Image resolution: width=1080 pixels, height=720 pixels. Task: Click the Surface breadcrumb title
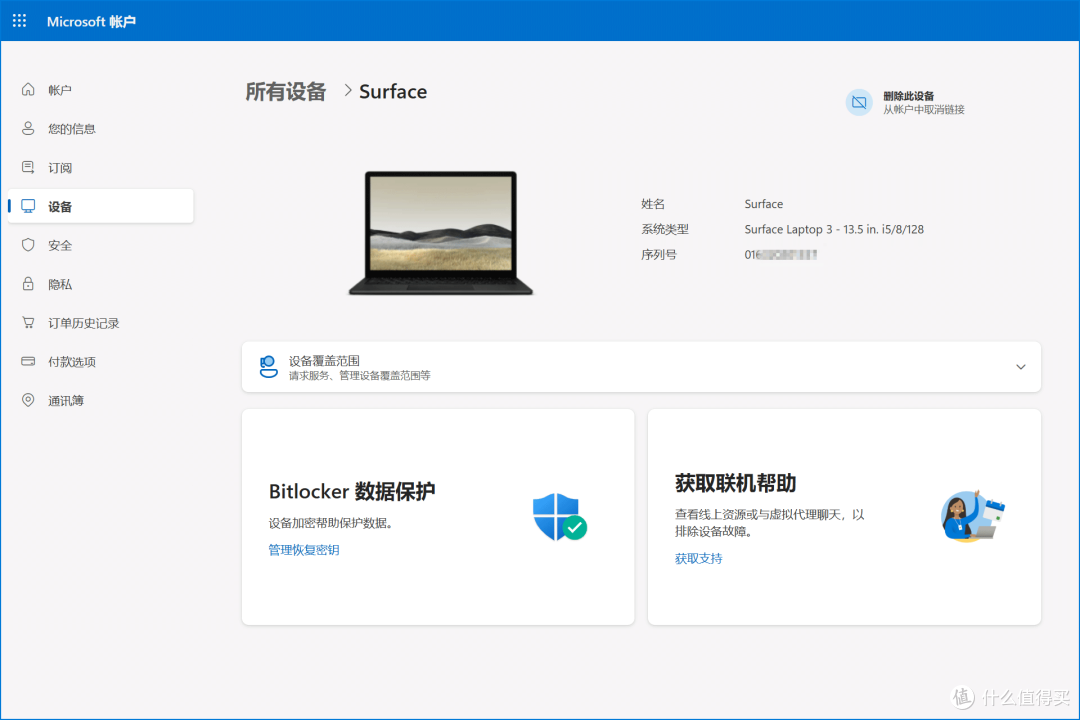(393, 92)
